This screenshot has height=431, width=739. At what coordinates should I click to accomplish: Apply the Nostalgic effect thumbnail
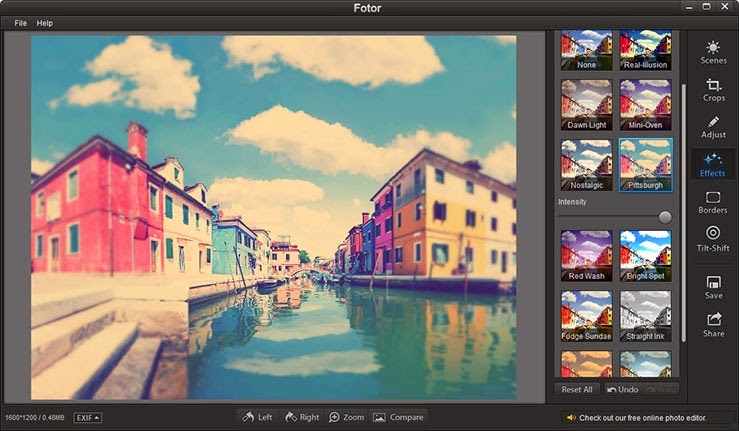click(586, 165)
